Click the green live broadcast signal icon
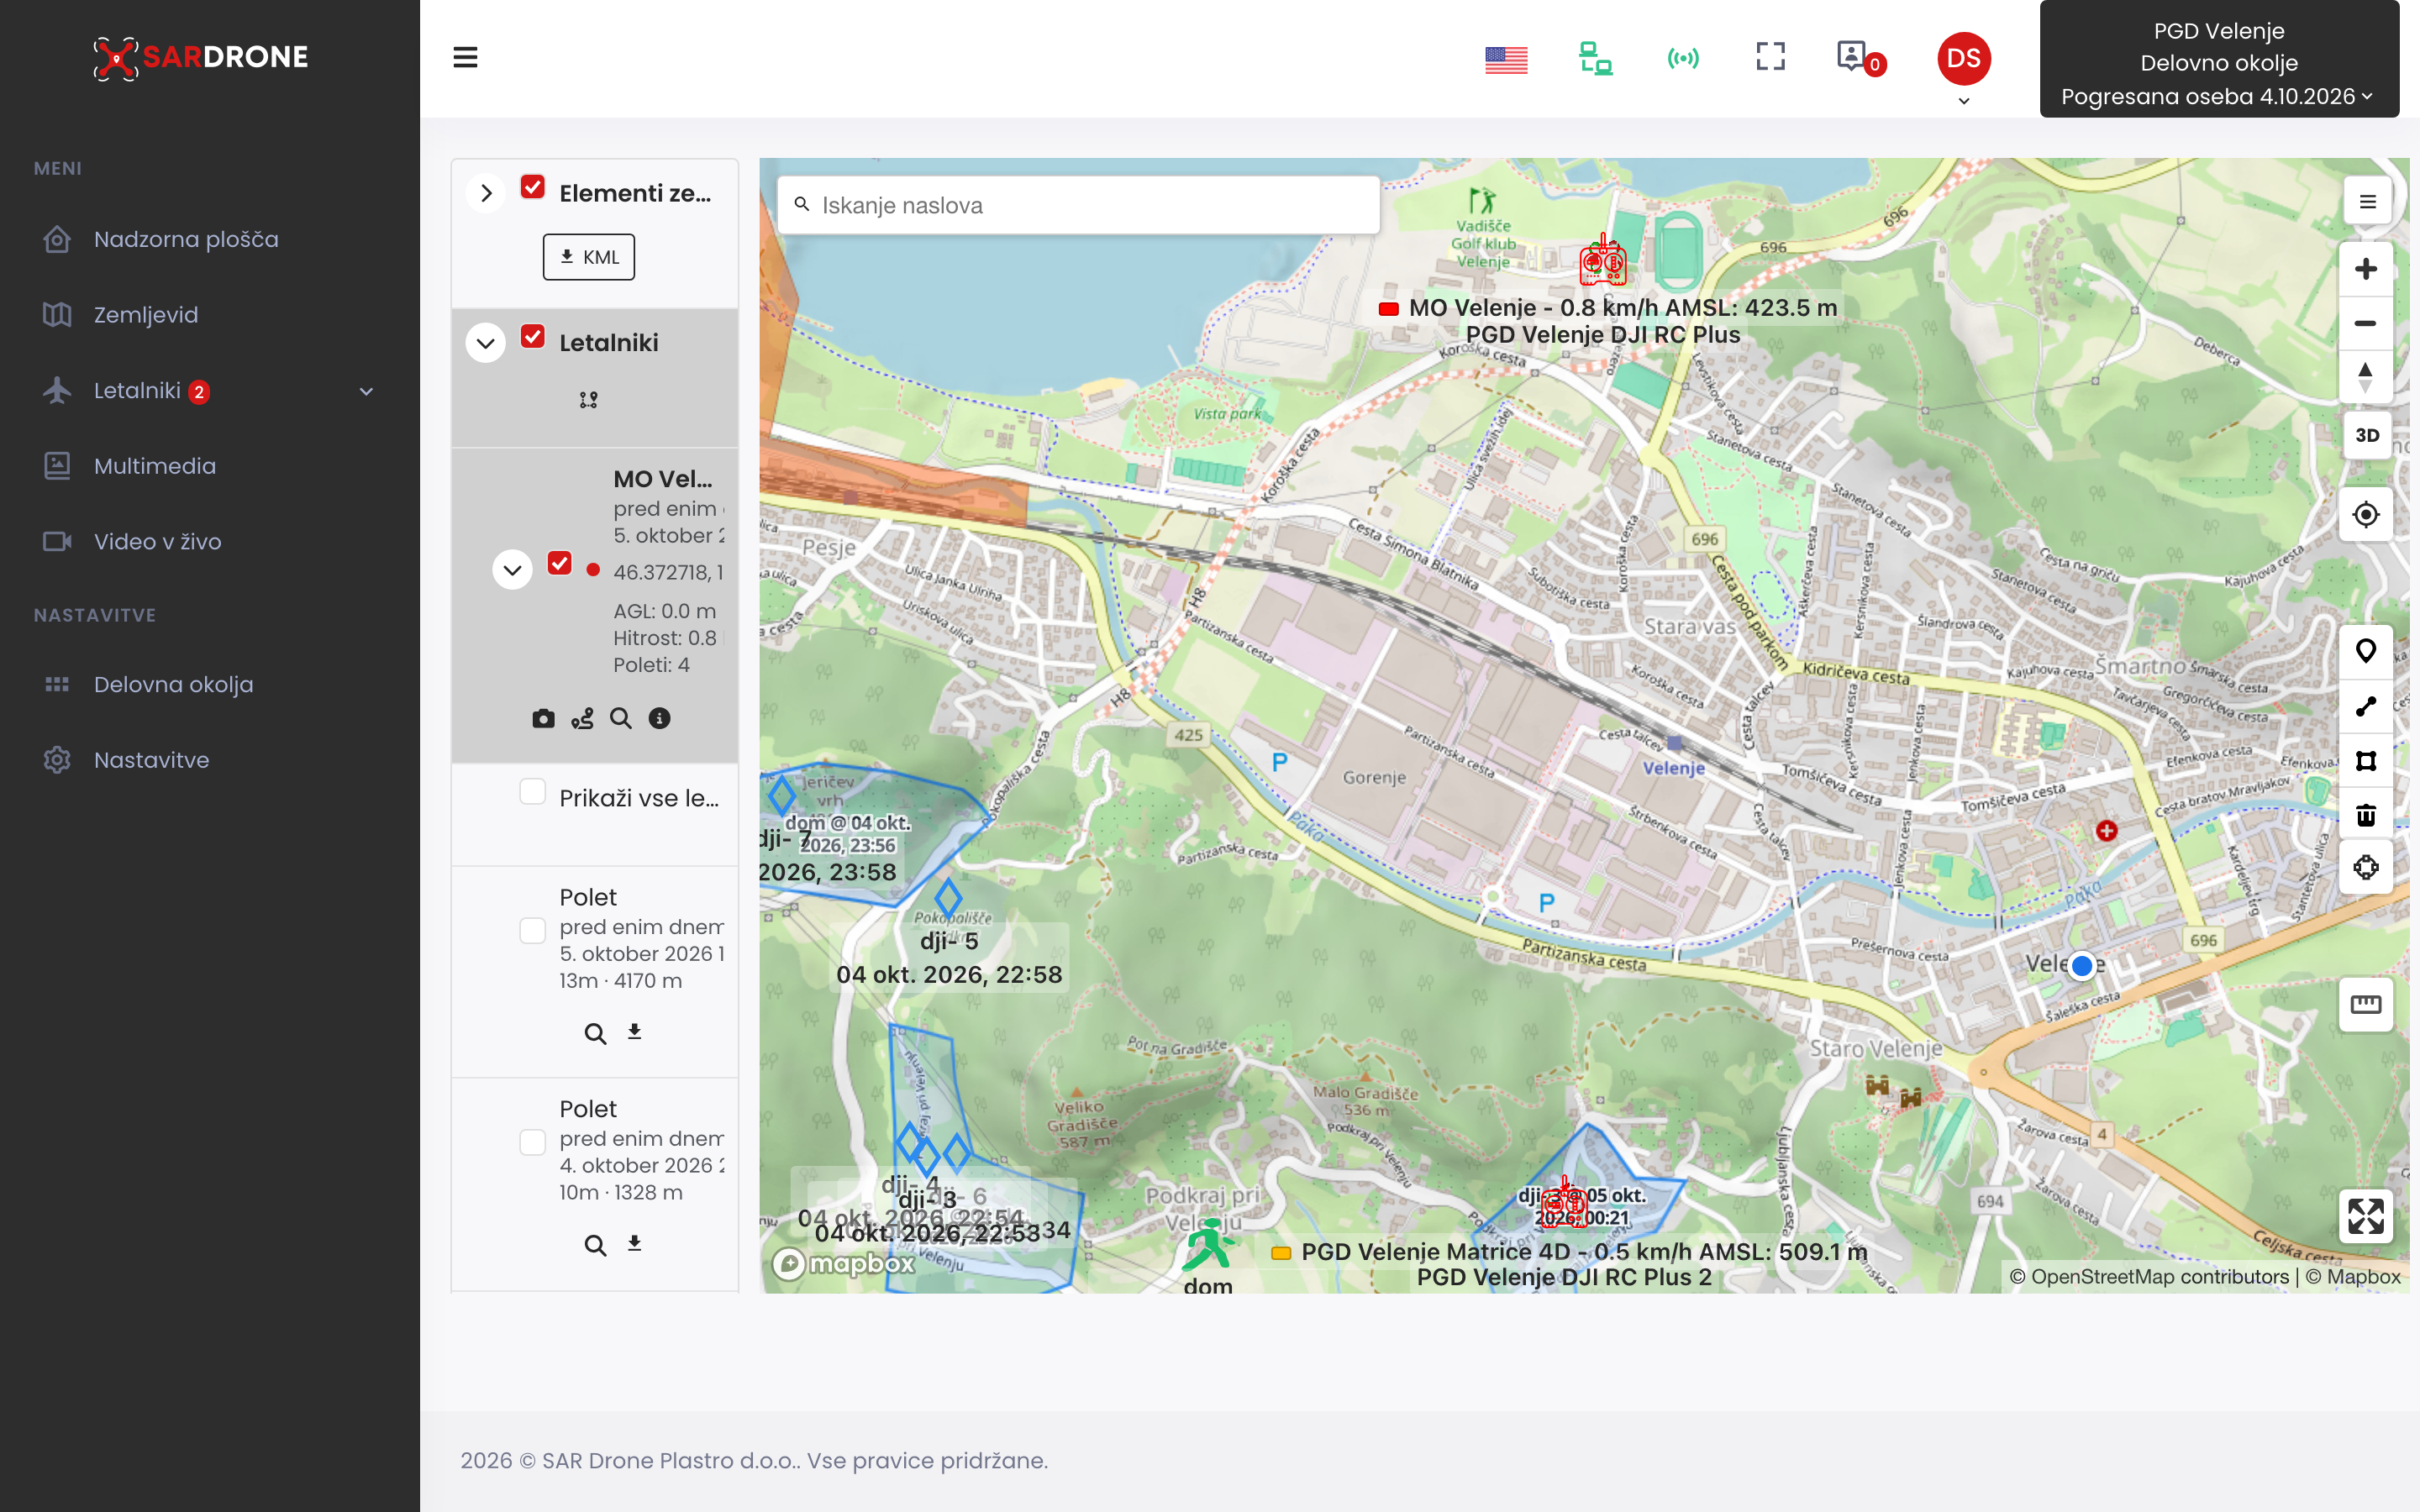2420x1512 pixels. pos(1683,58)
